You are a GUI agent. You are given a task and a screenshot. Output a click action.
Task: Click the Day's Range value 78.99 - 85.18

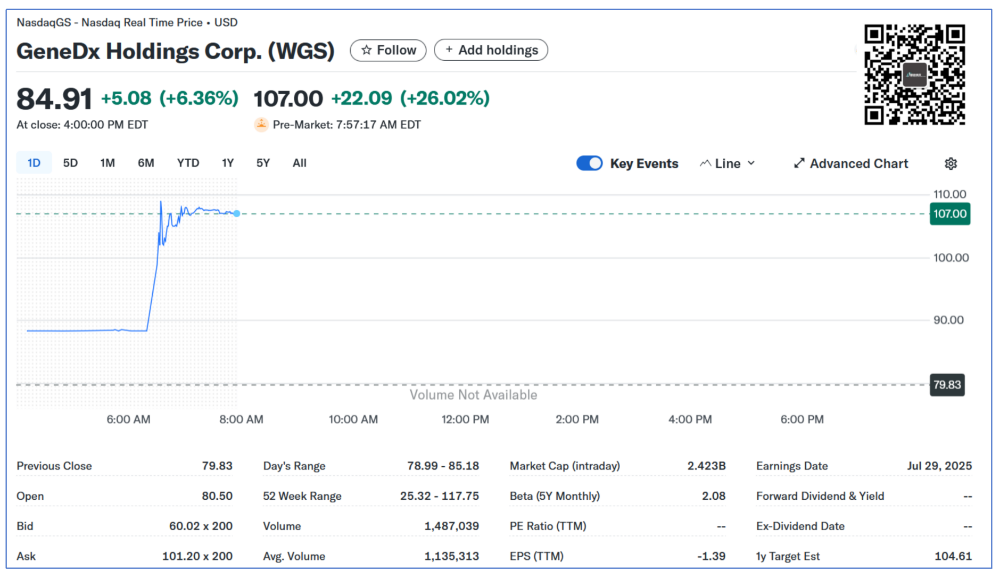(x=443, y=466)
